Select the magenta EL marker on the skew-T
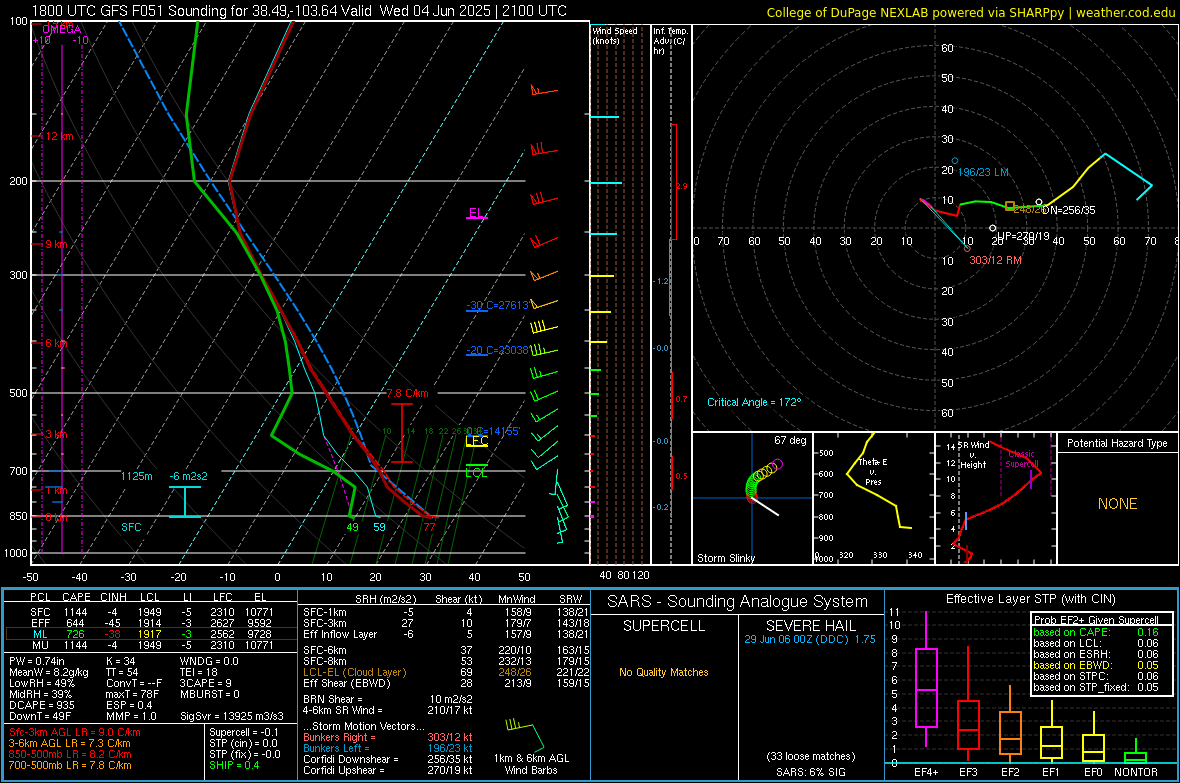 (x=476, y=213)
